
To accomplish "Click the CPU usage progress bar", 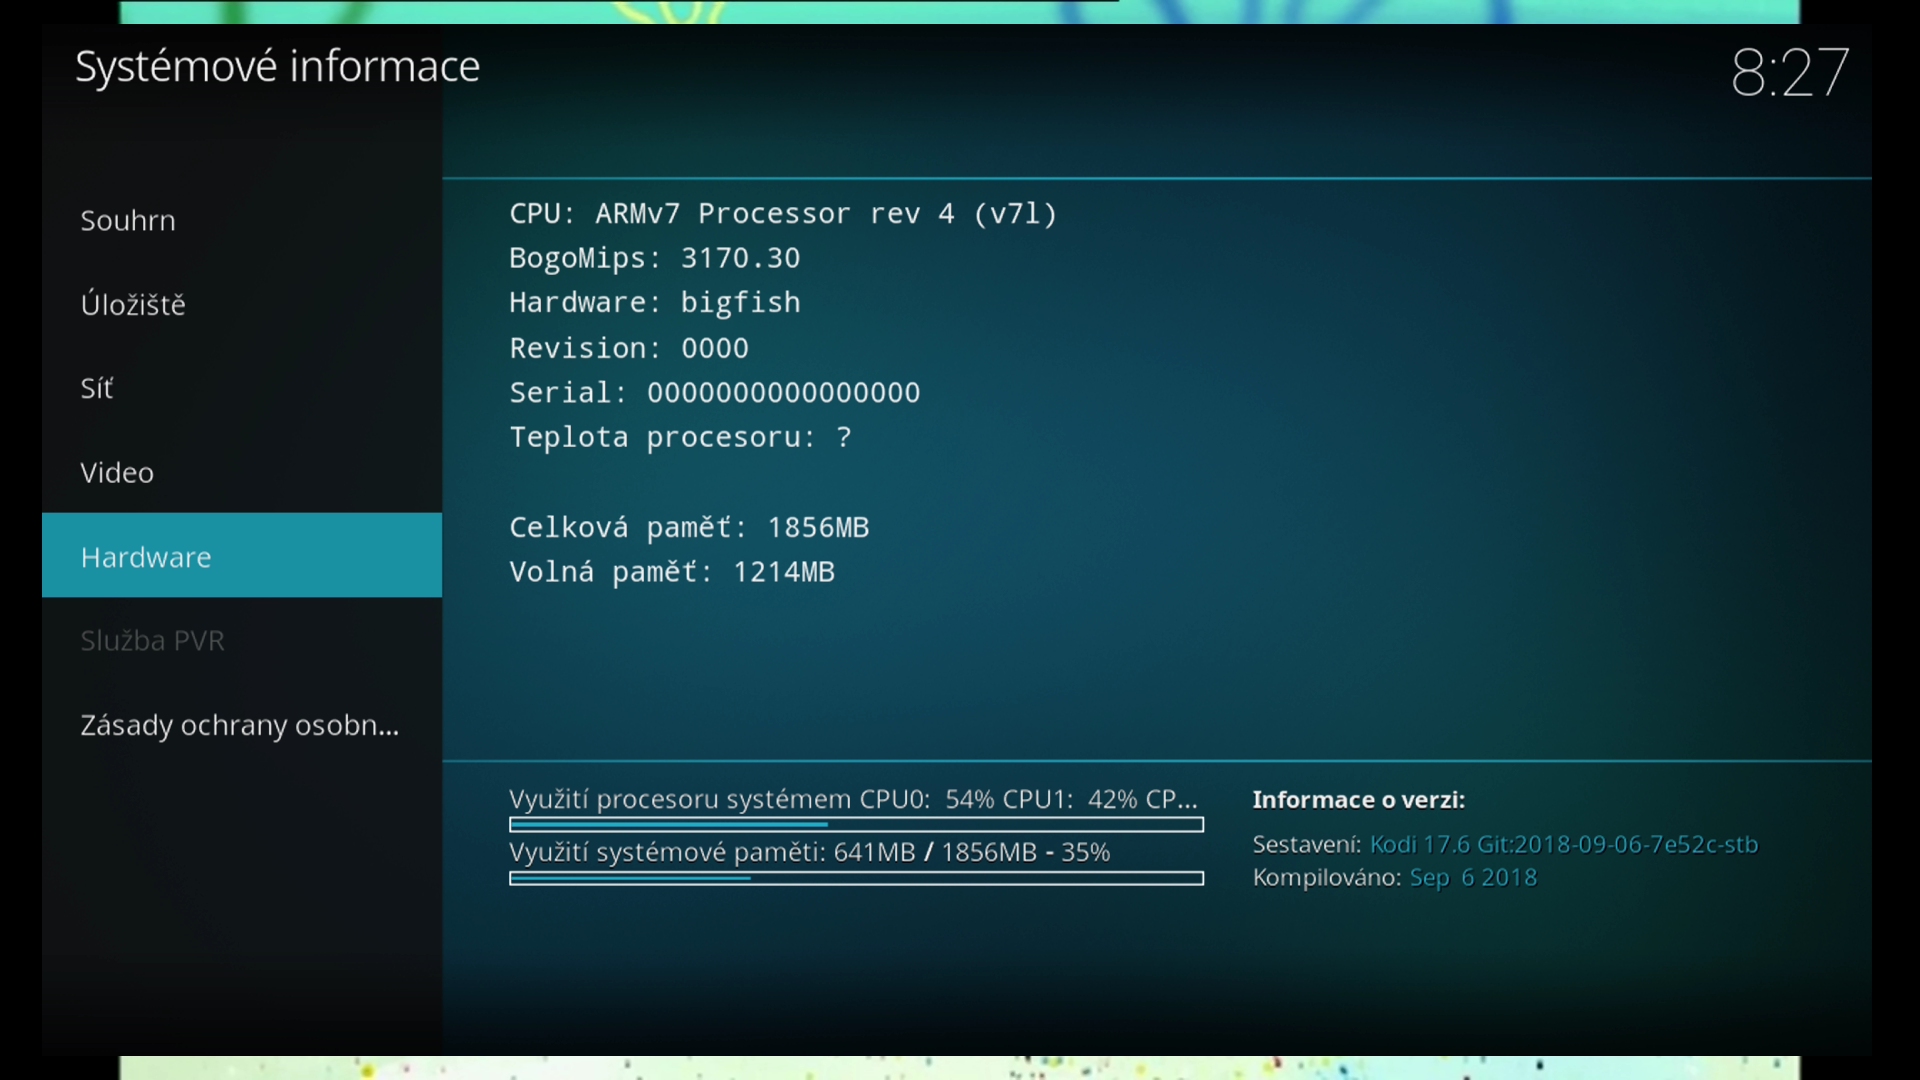I will [x=856, y=825].
